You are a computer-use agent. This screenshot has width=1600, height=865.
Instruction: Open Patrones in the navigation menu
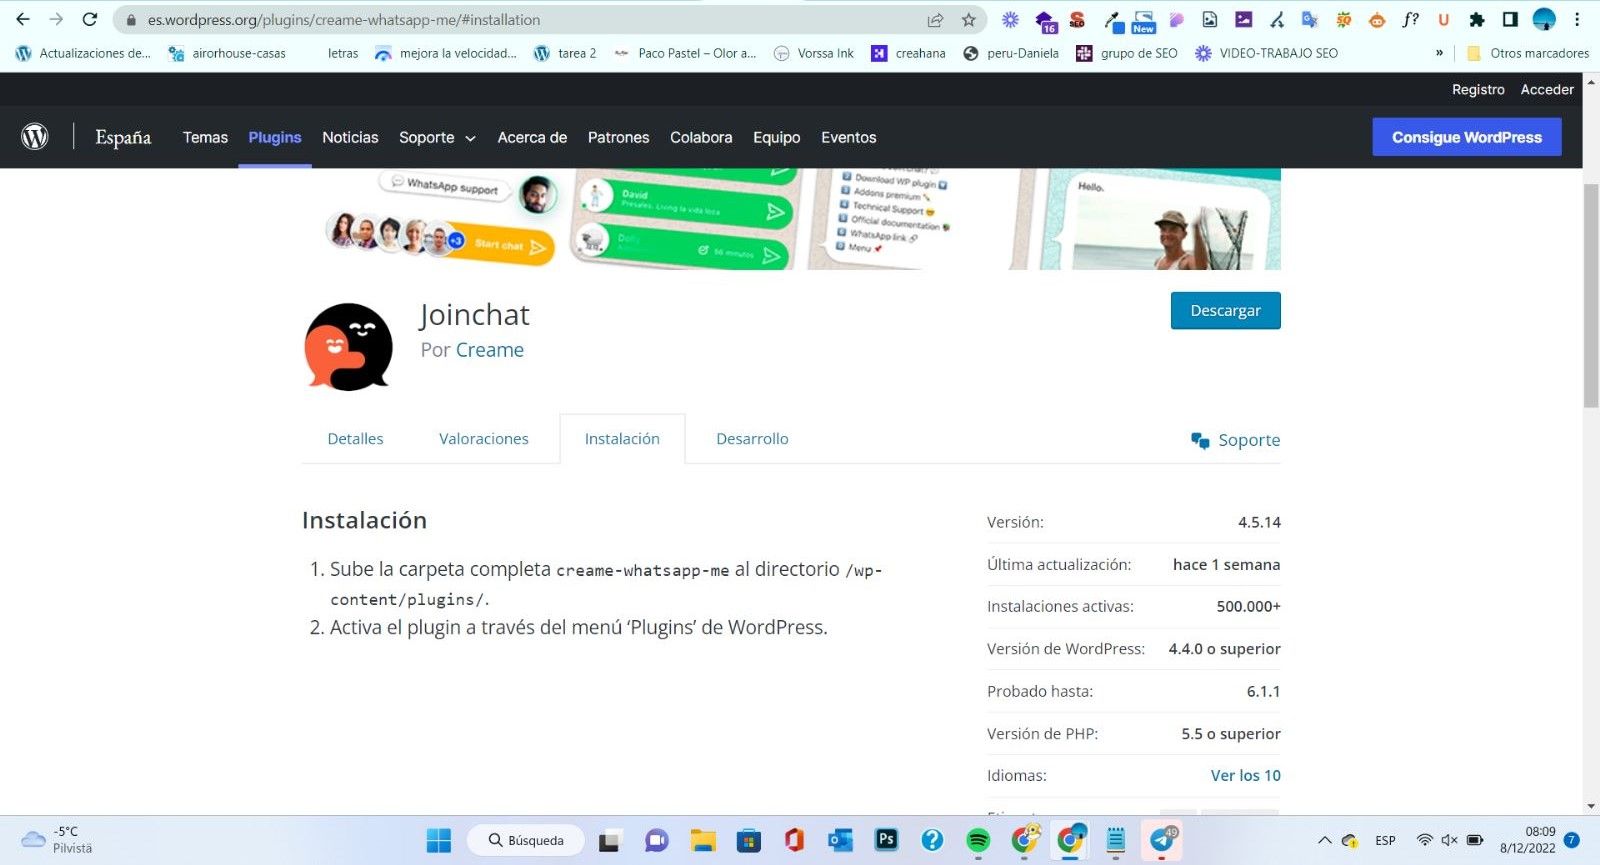point(618,137)
